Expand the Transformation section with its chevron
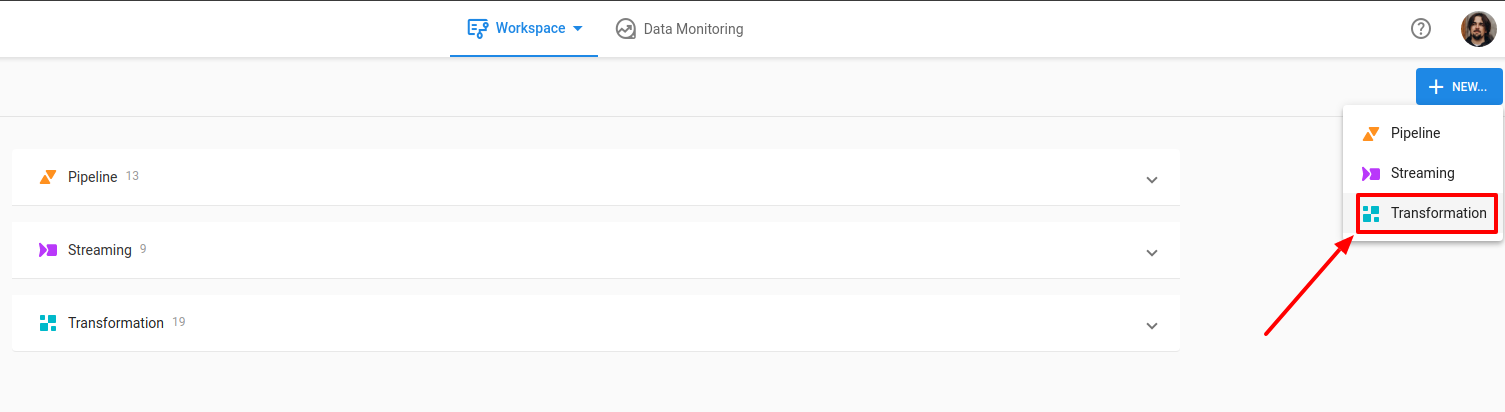Screen dimensions: 1505x412 [x=1151, y=326]
